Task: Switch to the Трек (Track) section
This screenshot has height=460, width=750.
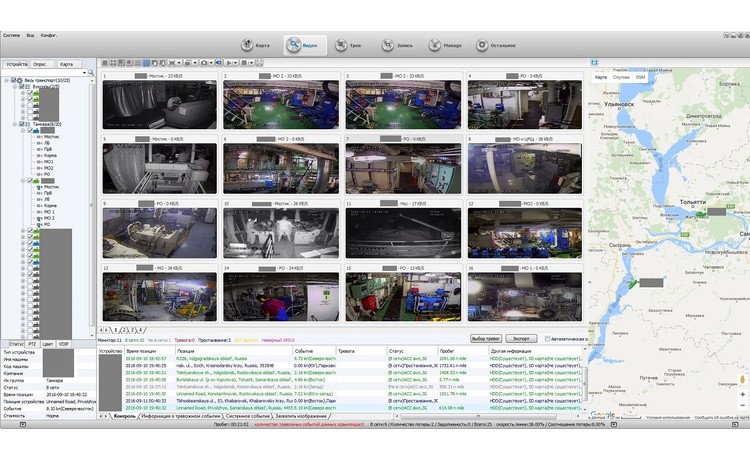Action: (347, 45)
